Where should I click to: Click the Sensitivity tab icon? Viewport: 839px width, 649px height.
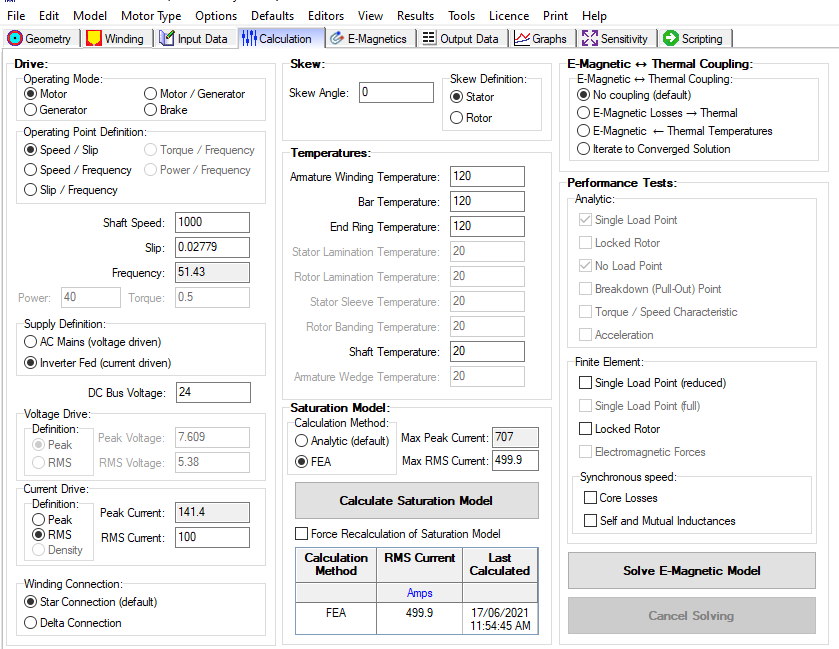590,39
